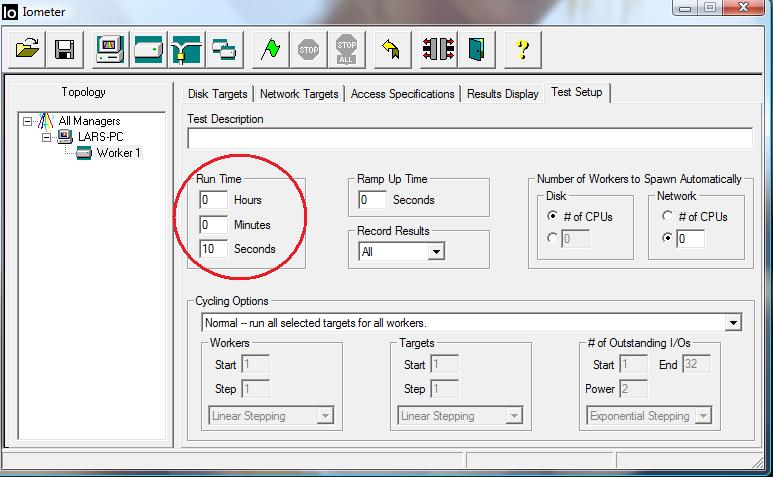Click the Run Time Hours field
The height and width of the screenshot is (477, 773).
[213, 200]
